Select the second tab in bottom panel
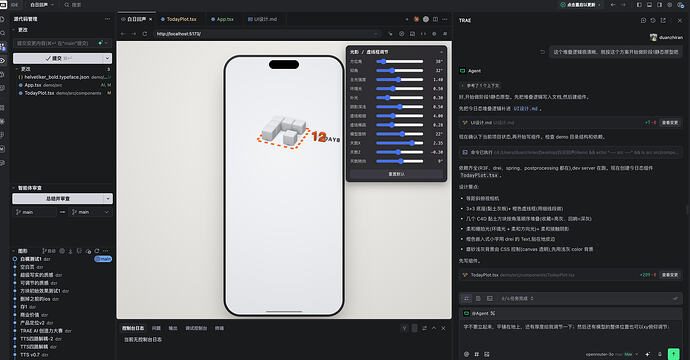Image resolution: width=690 pixels, height=360 pixels. click(156, 328)
